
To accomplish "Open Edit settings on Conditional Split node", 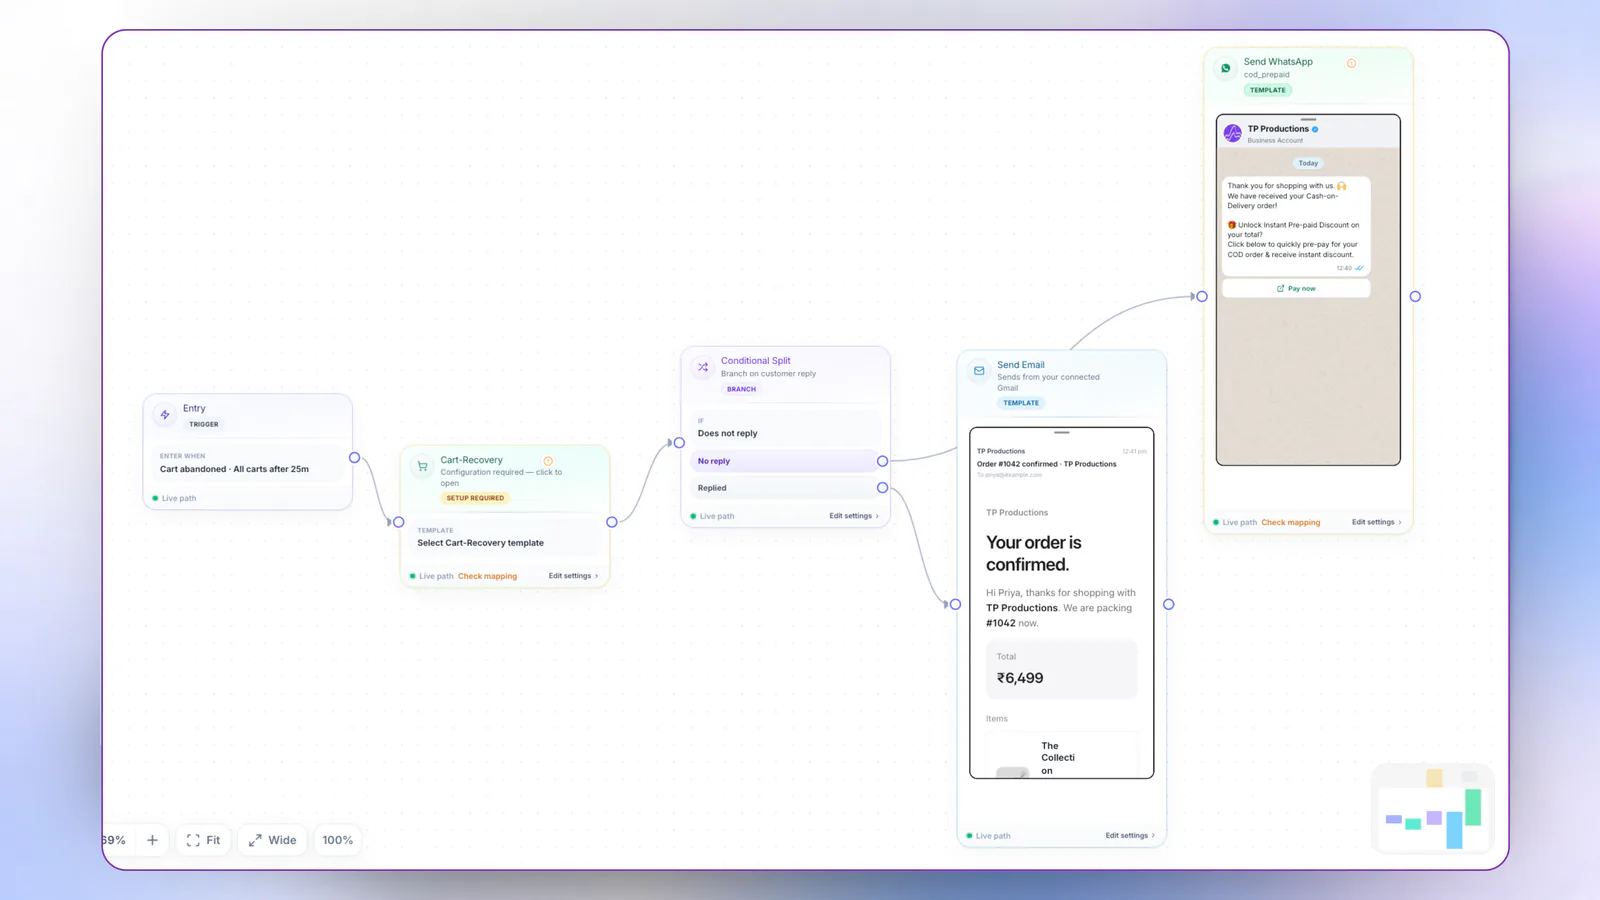I will click(x=854, y=516).
